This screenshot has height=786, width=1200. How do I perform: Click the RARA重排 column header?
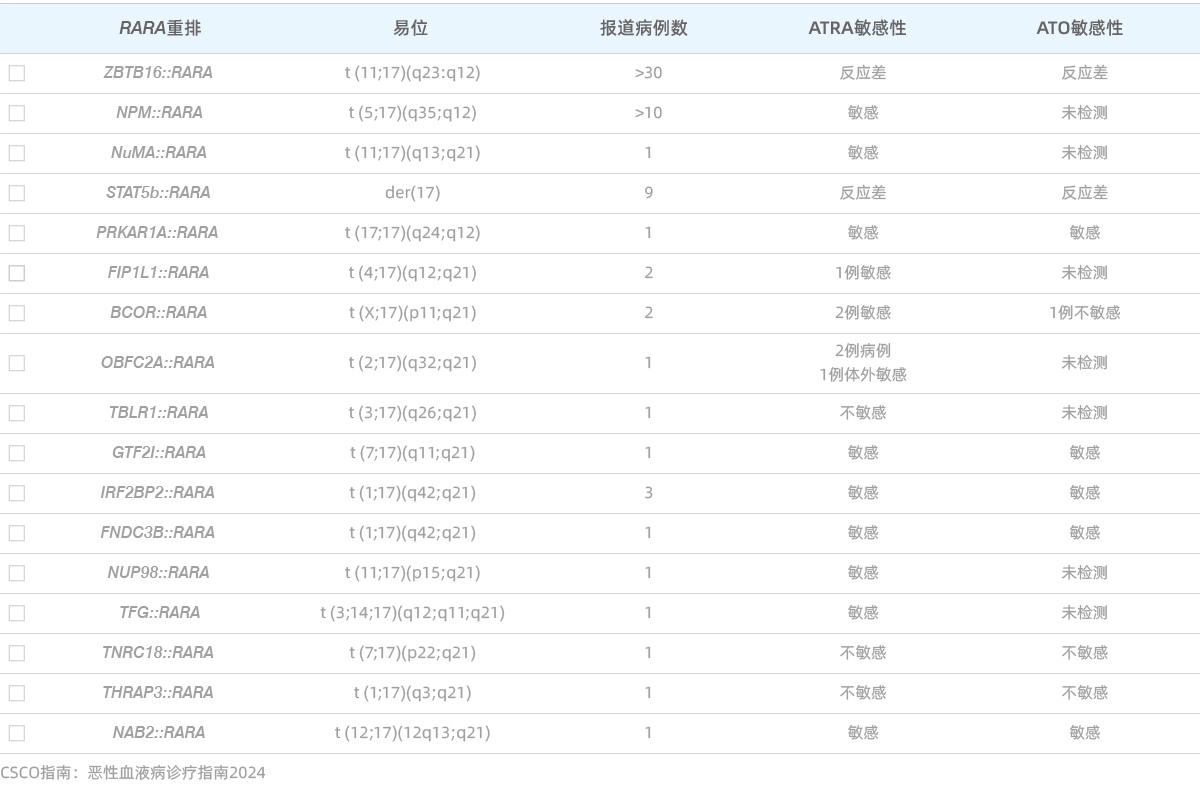(x=159, y=28)
